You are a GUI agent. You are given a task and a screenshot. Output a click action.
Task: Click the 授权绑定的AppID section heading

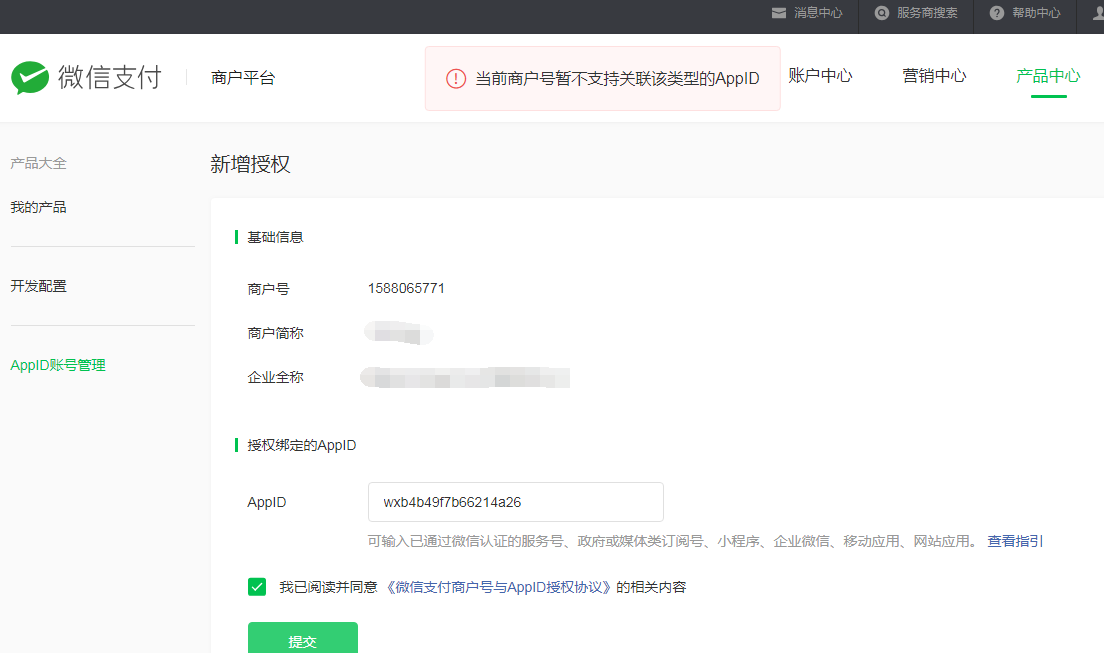(x=301, y=445)
